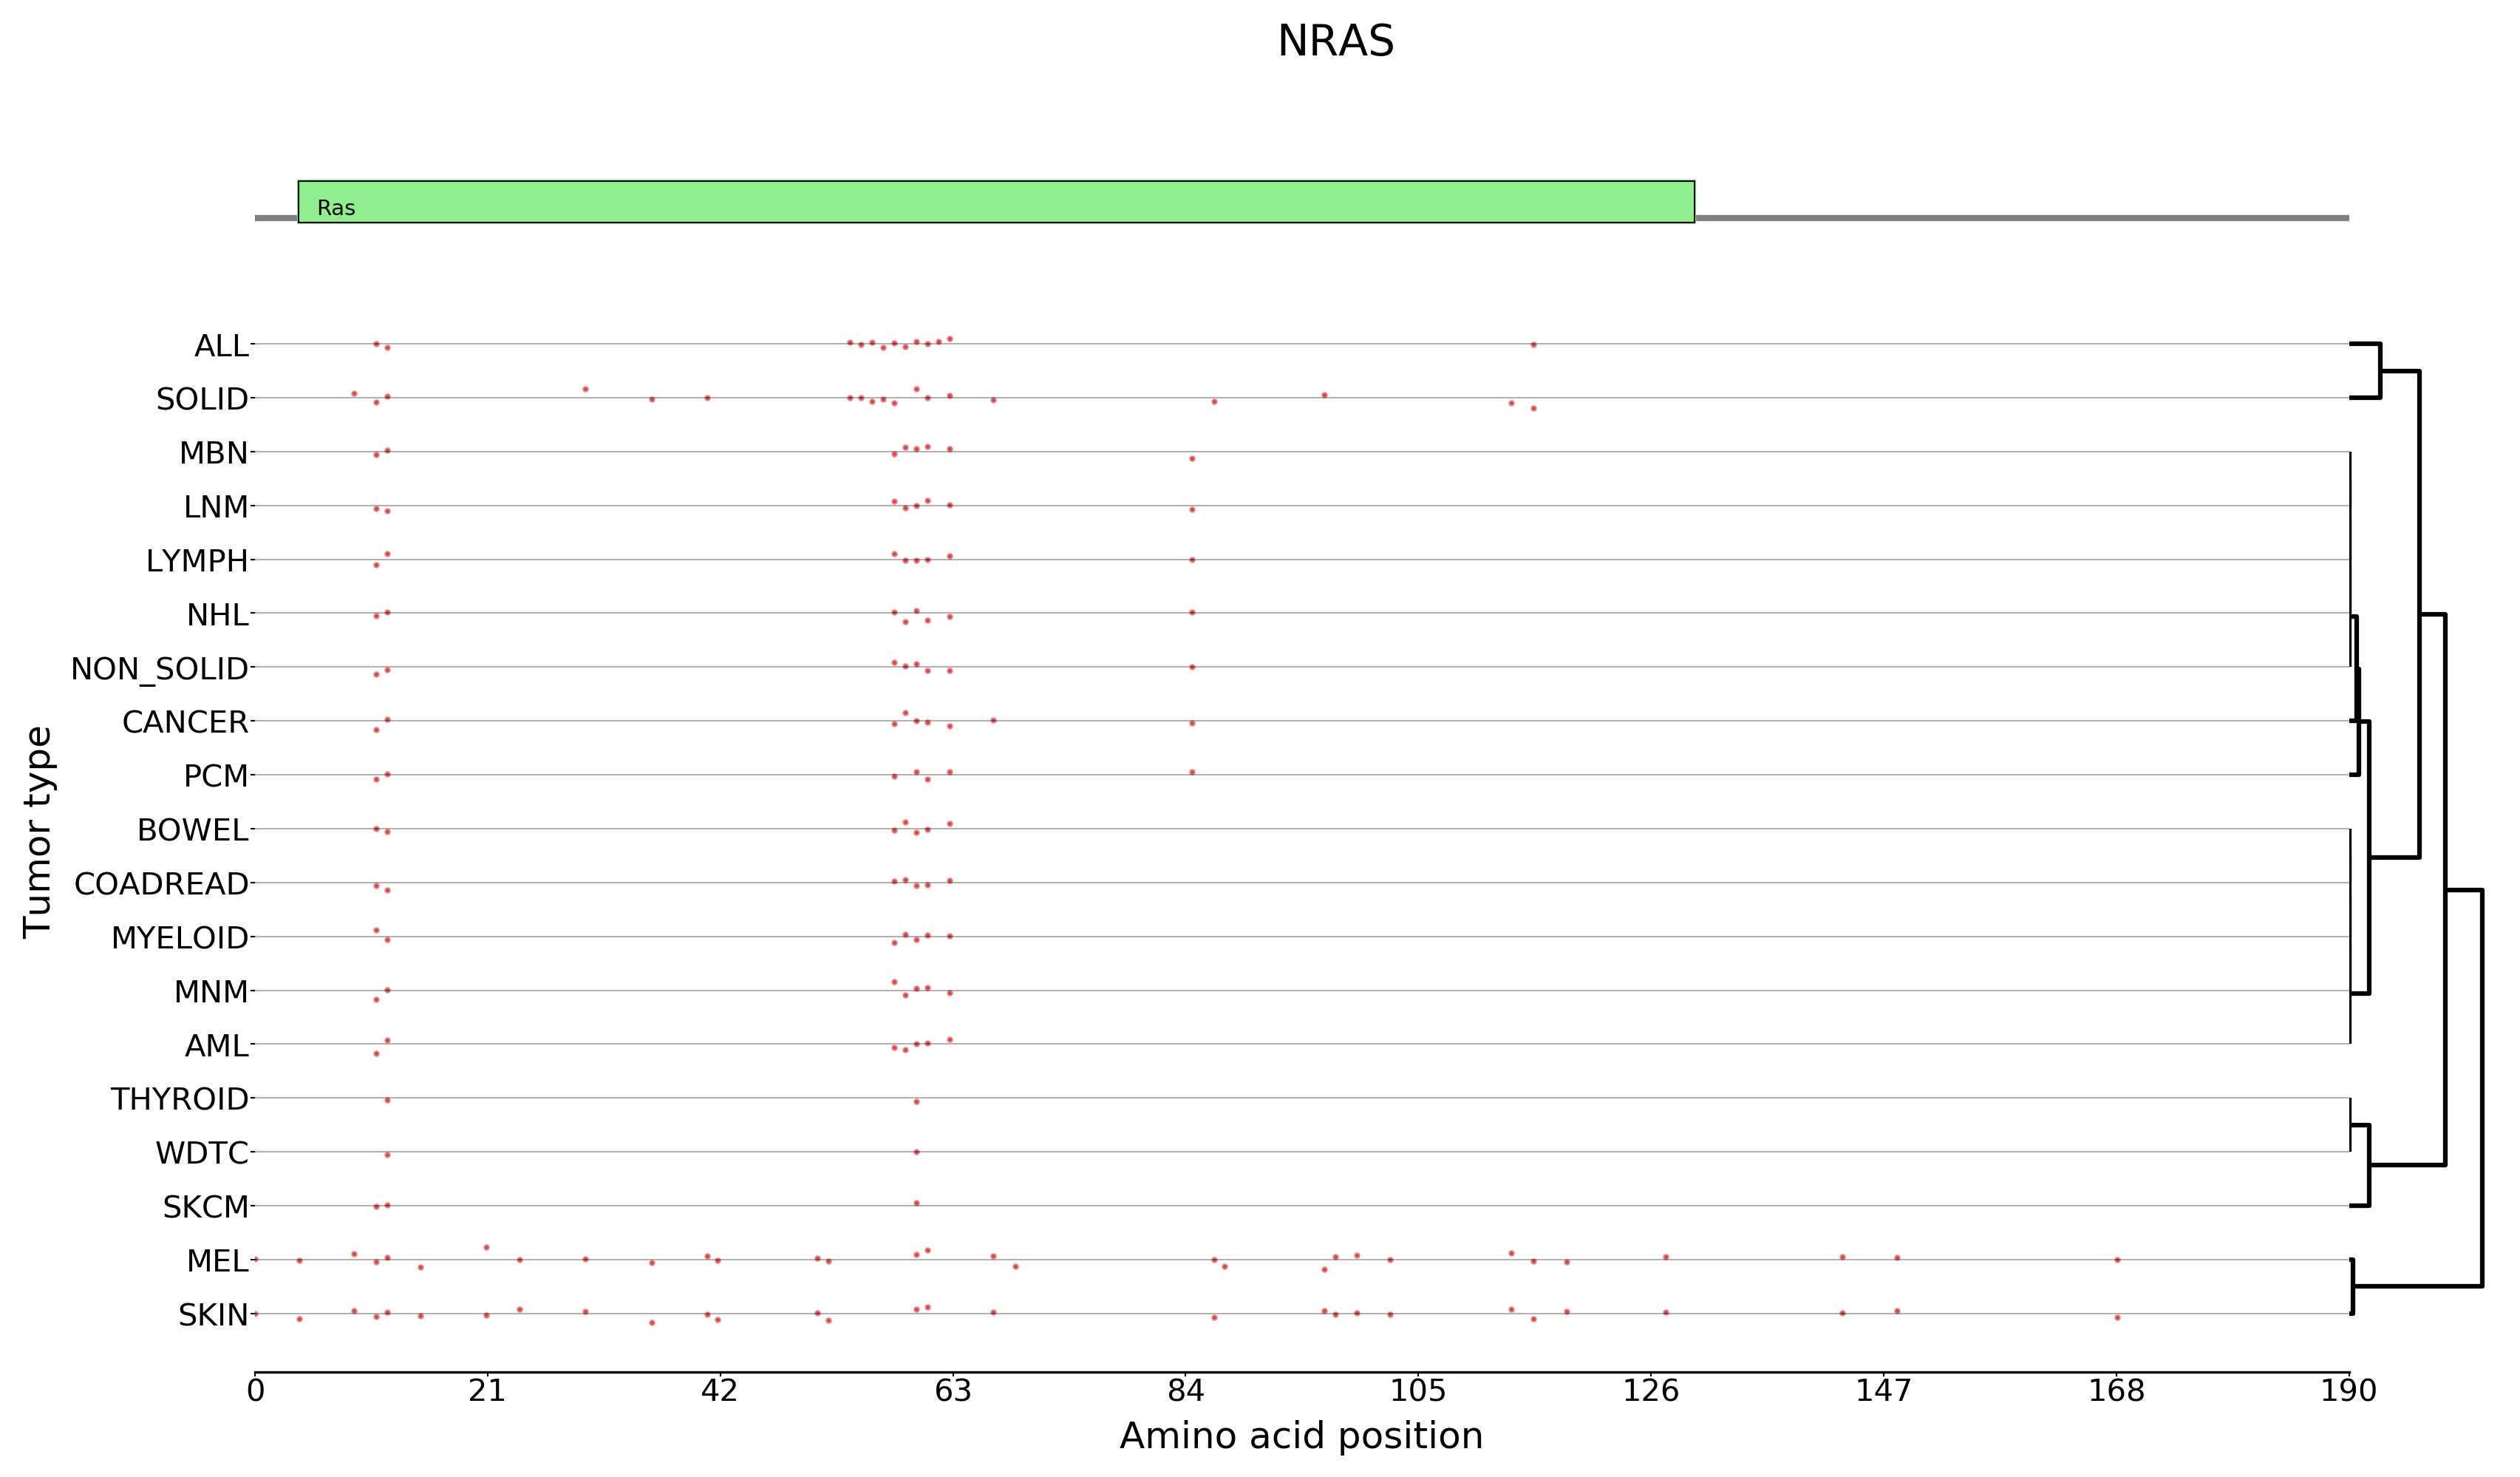
Task: Click the COADREAD row label
Action: 161,884
